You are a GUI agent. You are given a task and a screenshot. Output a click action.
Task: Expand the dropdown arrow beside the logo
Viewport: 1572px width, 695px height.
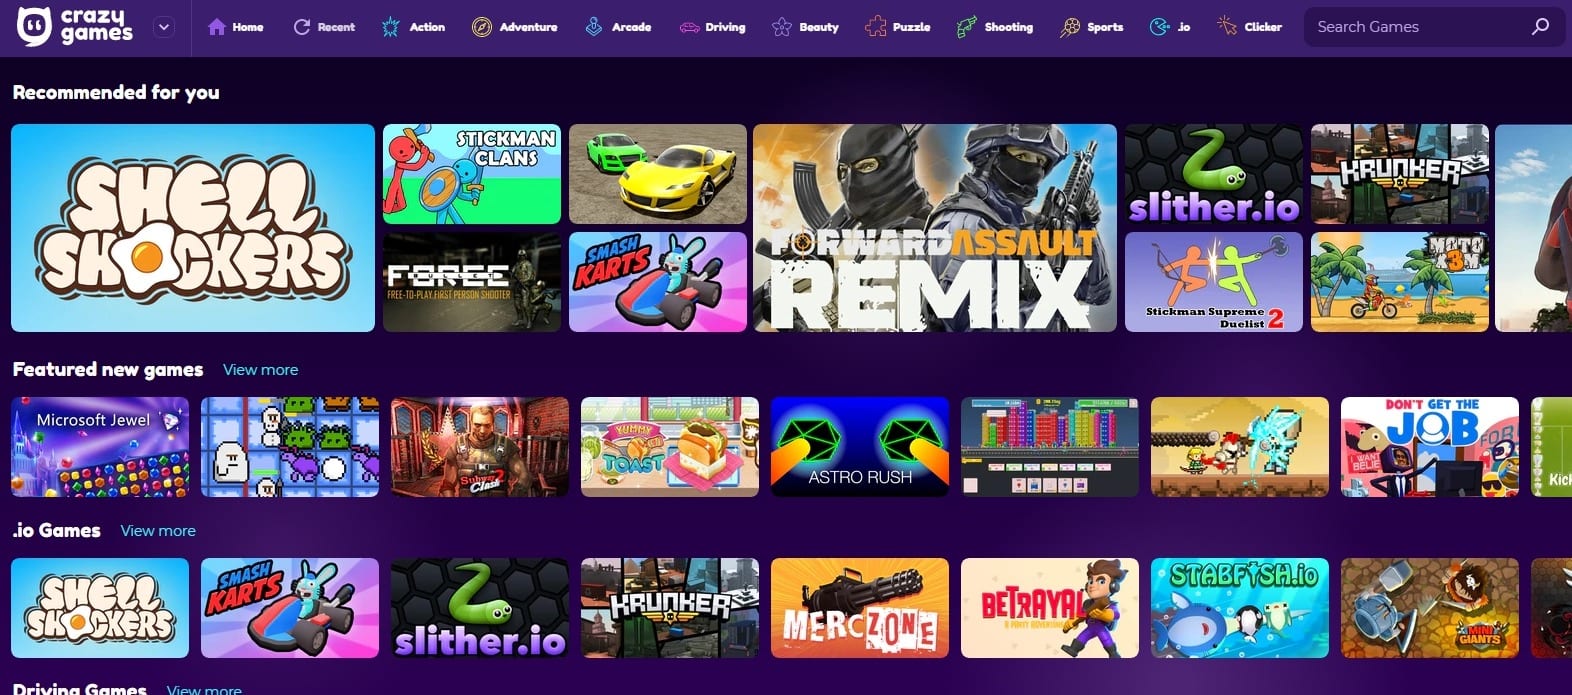[164, 27]
